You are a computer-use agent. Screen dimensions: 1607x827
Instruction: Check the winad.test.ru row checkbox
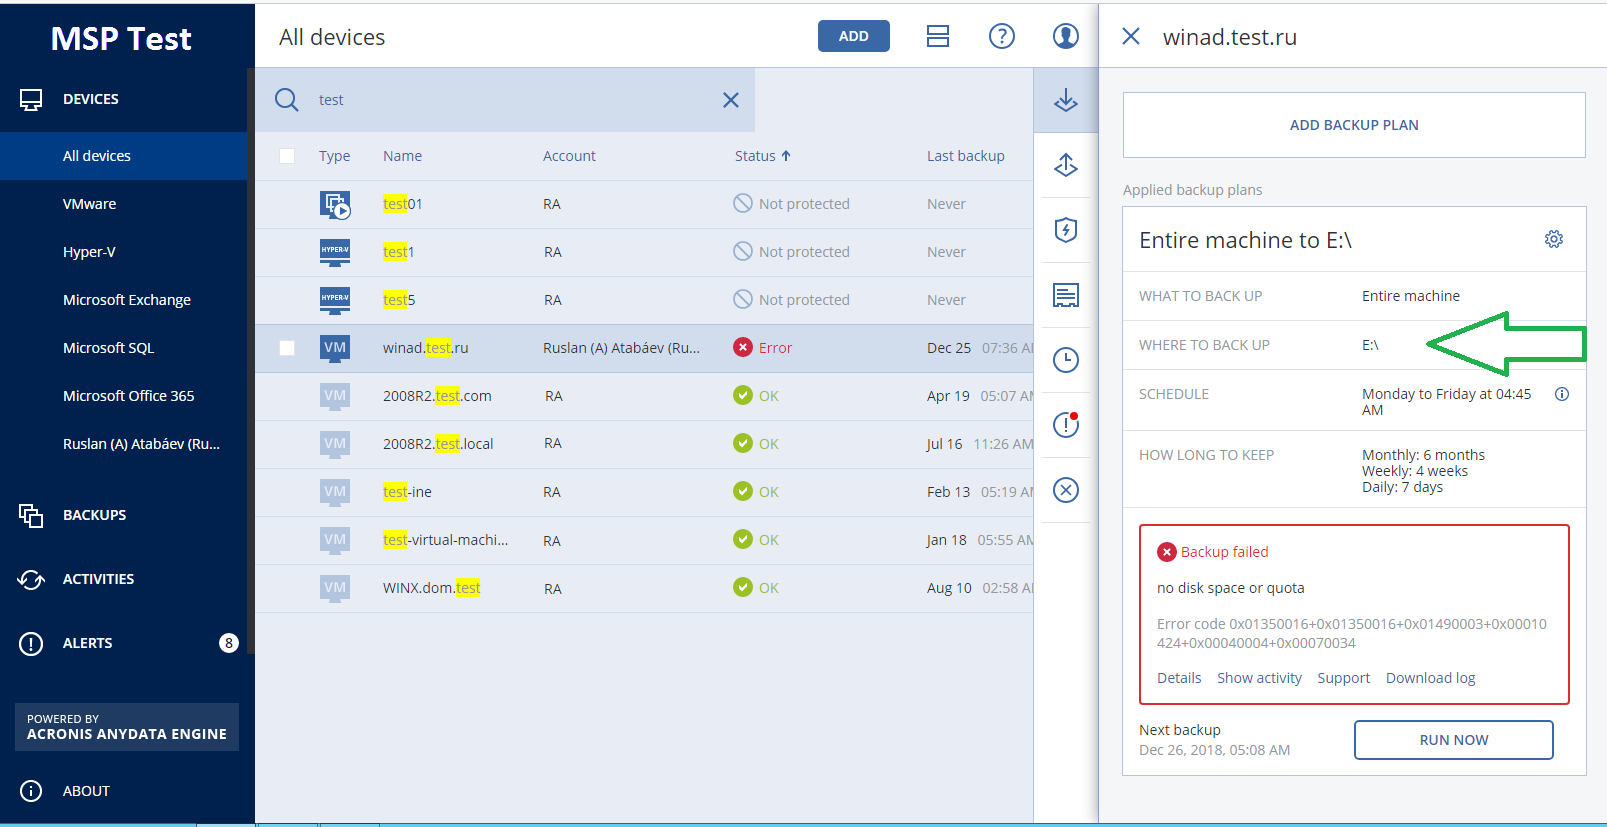click(287, 348)
